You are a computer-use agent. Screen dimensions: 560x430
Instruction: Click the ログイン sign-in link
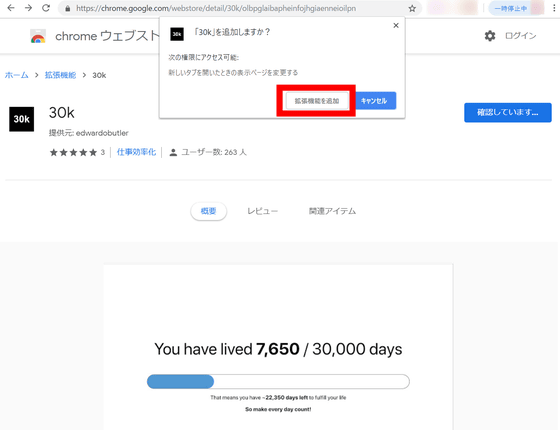pyautogui.click(x=520, y=36)
